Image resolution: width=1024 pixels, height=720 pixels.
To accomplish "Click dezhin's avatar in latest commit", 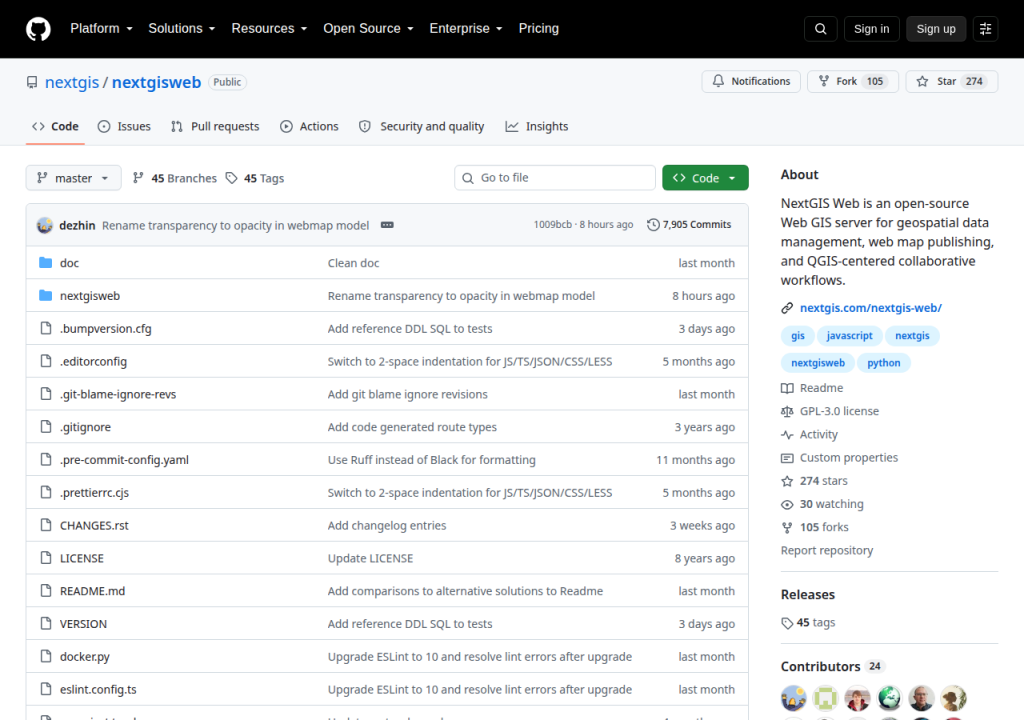I will point(44,225).
